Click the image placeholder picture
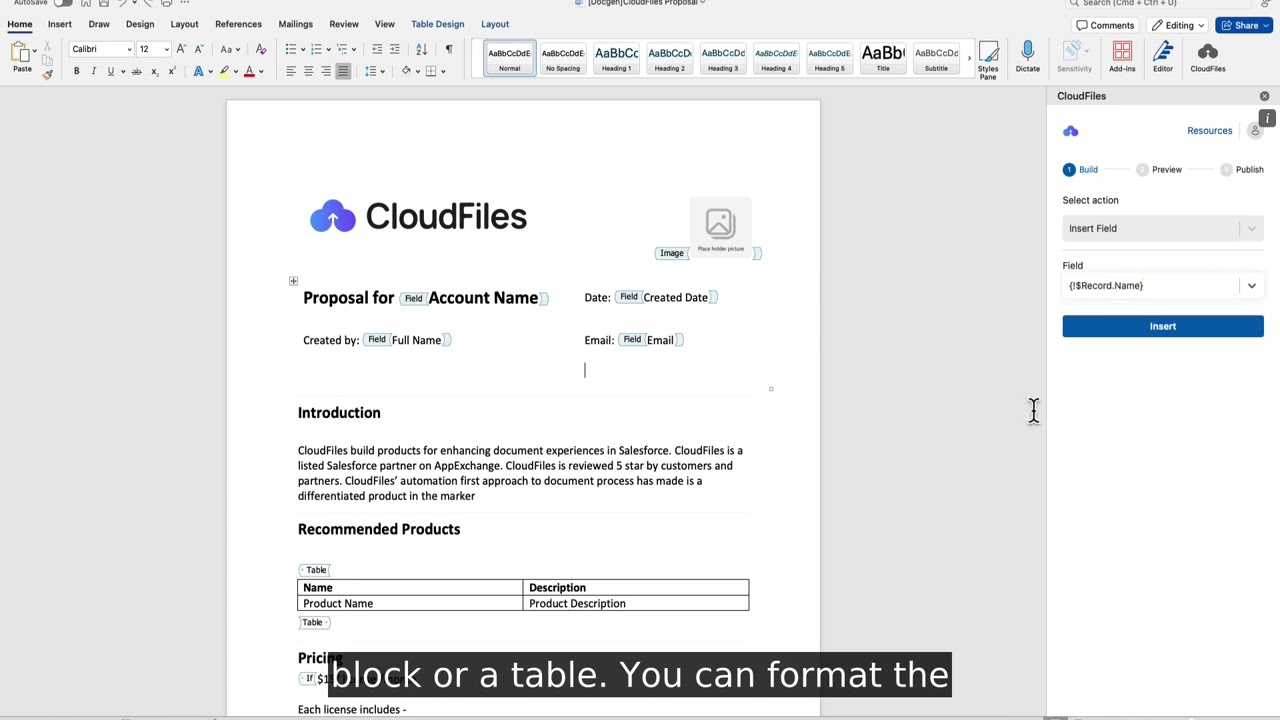This screenshot has width=1280, height=720. (720, 227)
